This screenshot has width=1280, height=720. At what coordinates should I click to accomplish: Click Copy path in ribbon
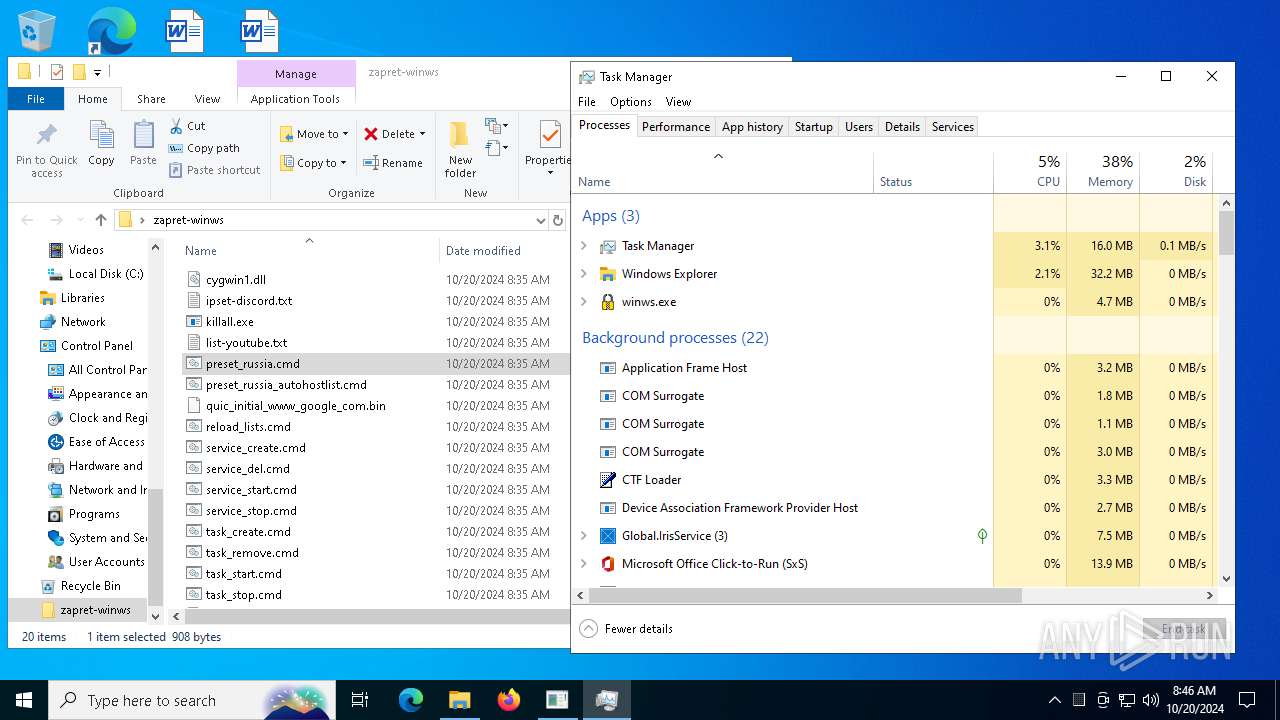205,148
